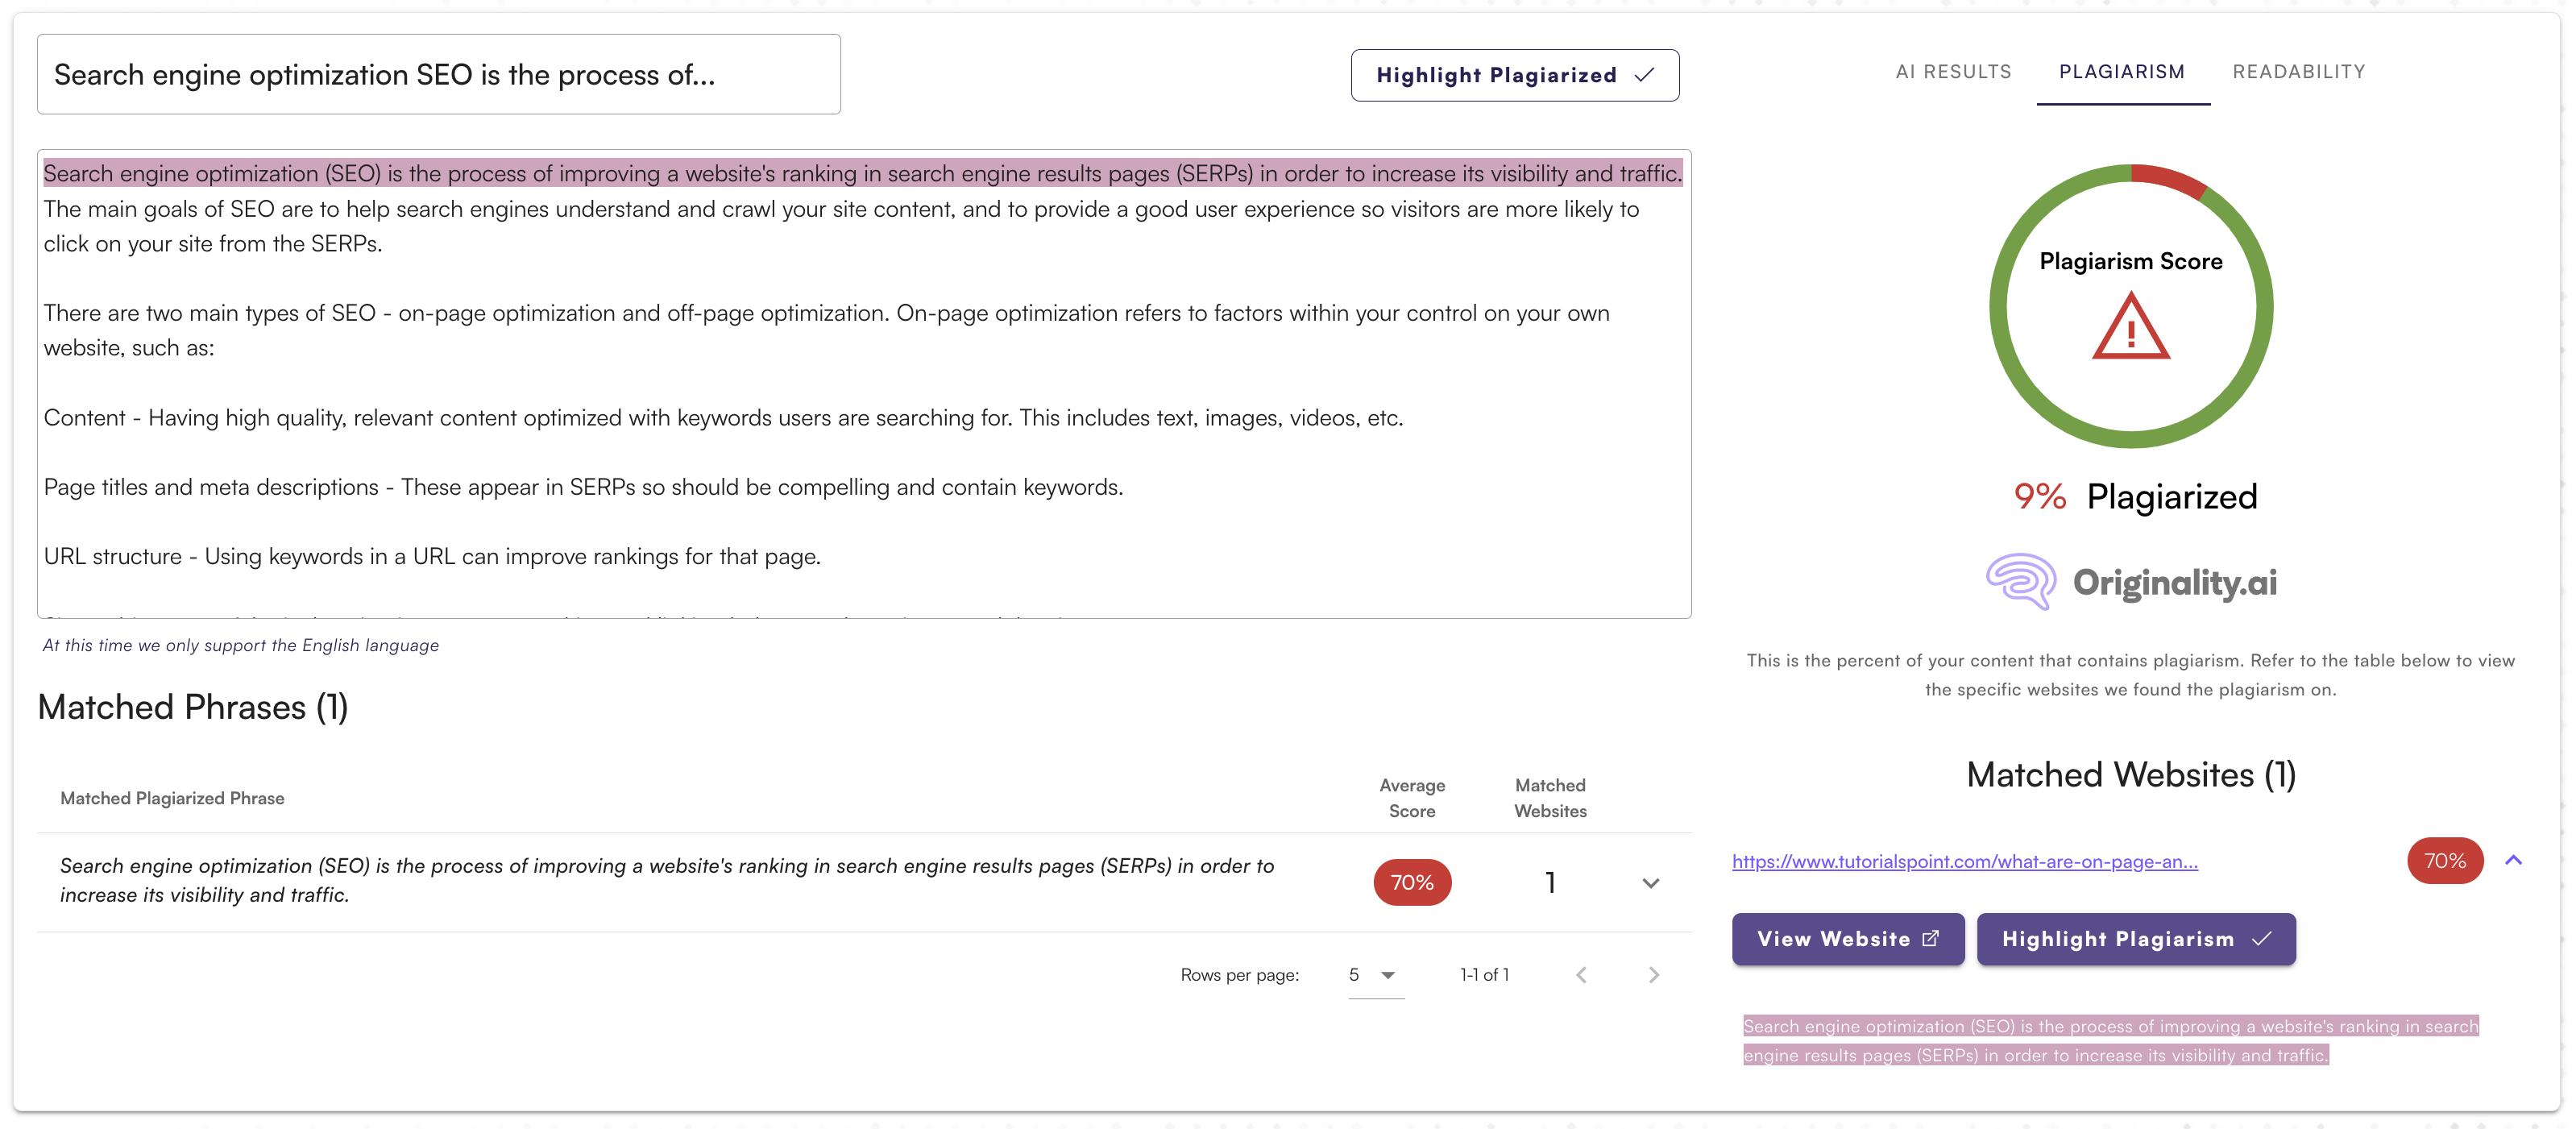
Task: Click the tutorialspoint.com matched website link
Action: 1968,860
